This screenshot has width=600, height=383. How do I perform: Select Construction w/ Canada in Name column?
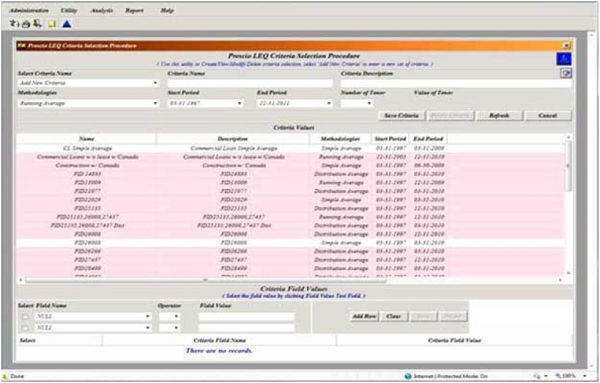click(x=87, y=165)
